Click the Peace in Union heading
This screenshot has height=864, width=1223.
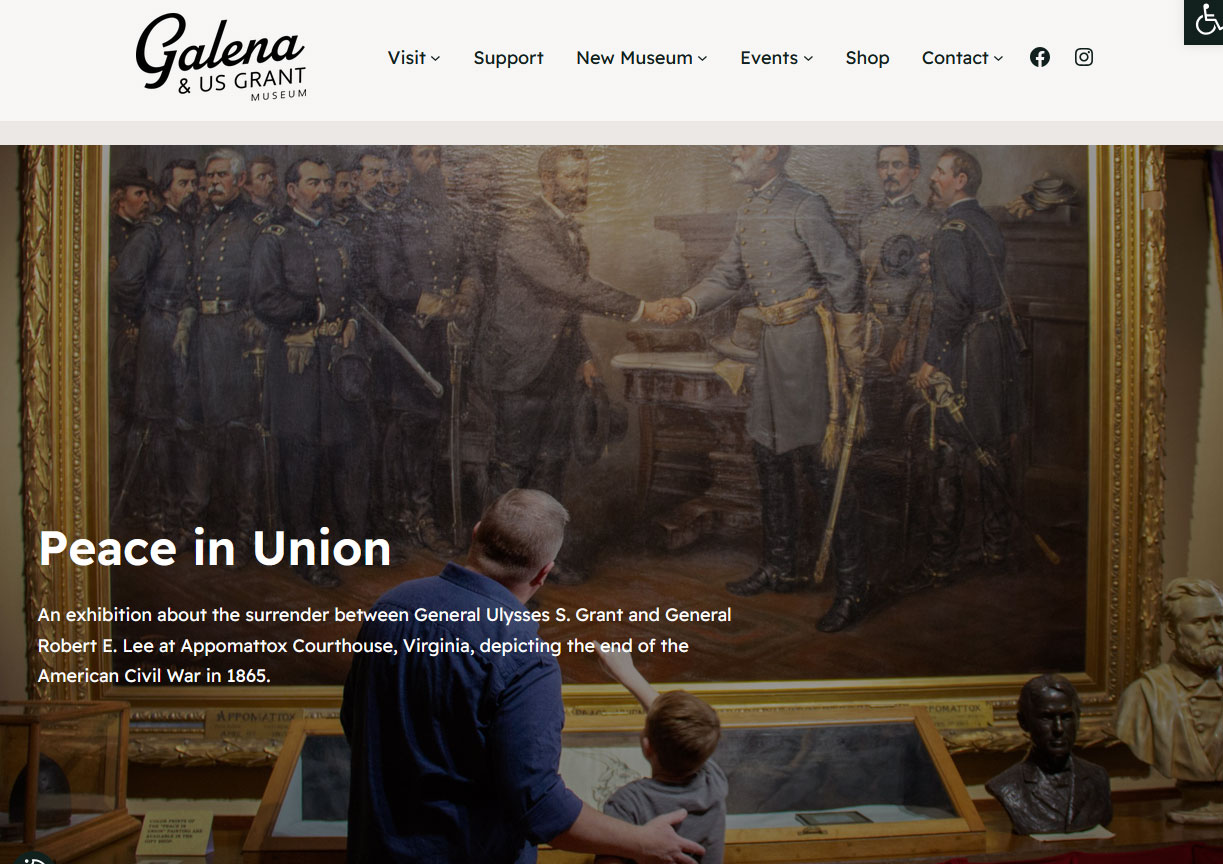click(214, 548)
